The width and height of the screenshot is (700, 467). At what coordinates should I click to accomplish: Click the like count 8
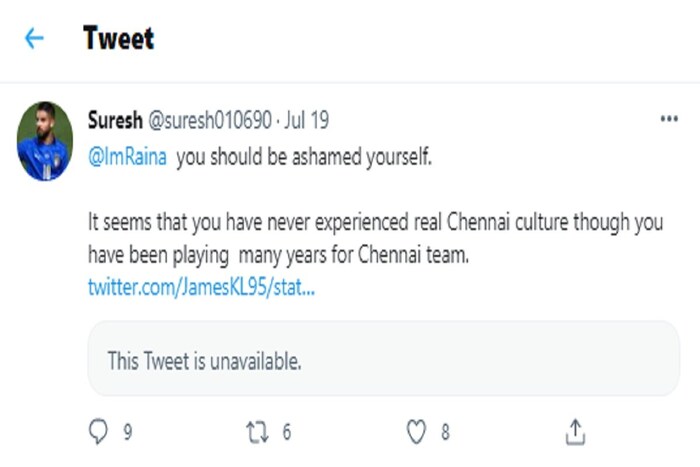click(445, 432)
